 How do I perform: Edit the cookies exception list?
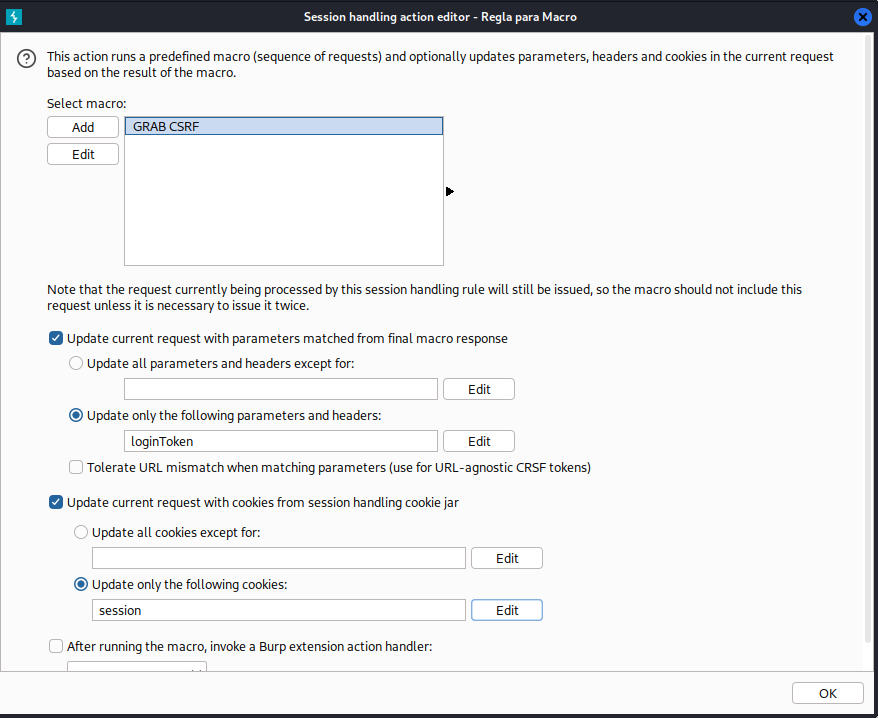(507, 558)
